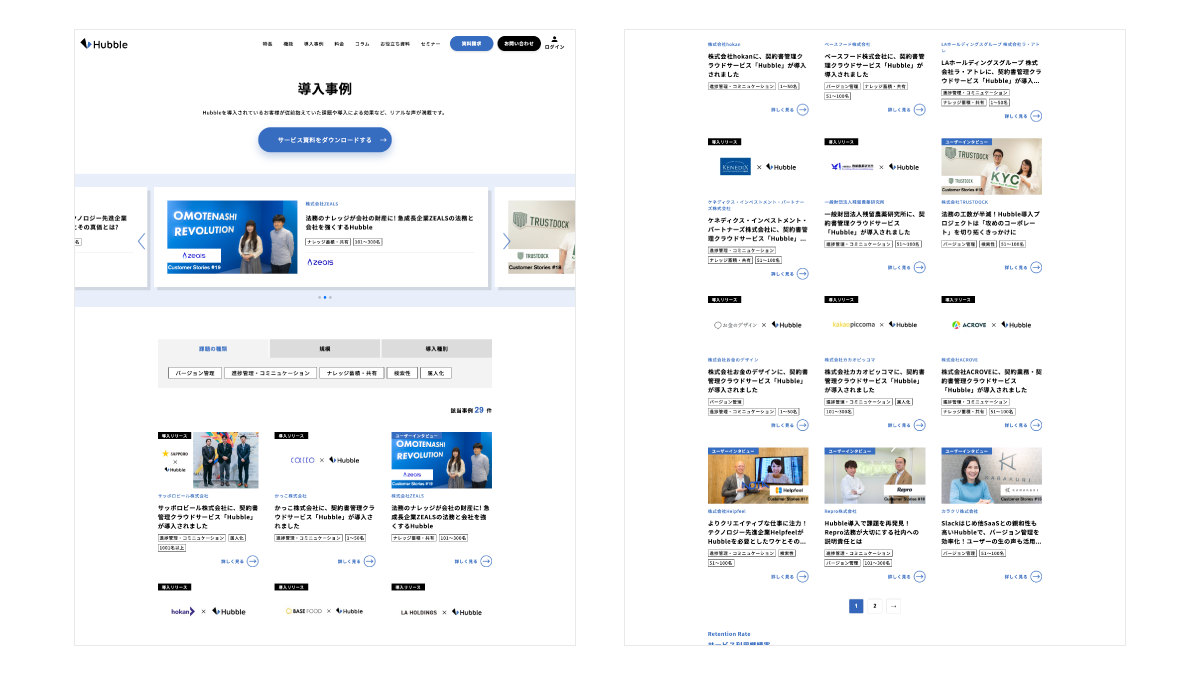The image size is (1200, 675).
Task: Switch to the 規模 filter tab
Action: (325, 349)
